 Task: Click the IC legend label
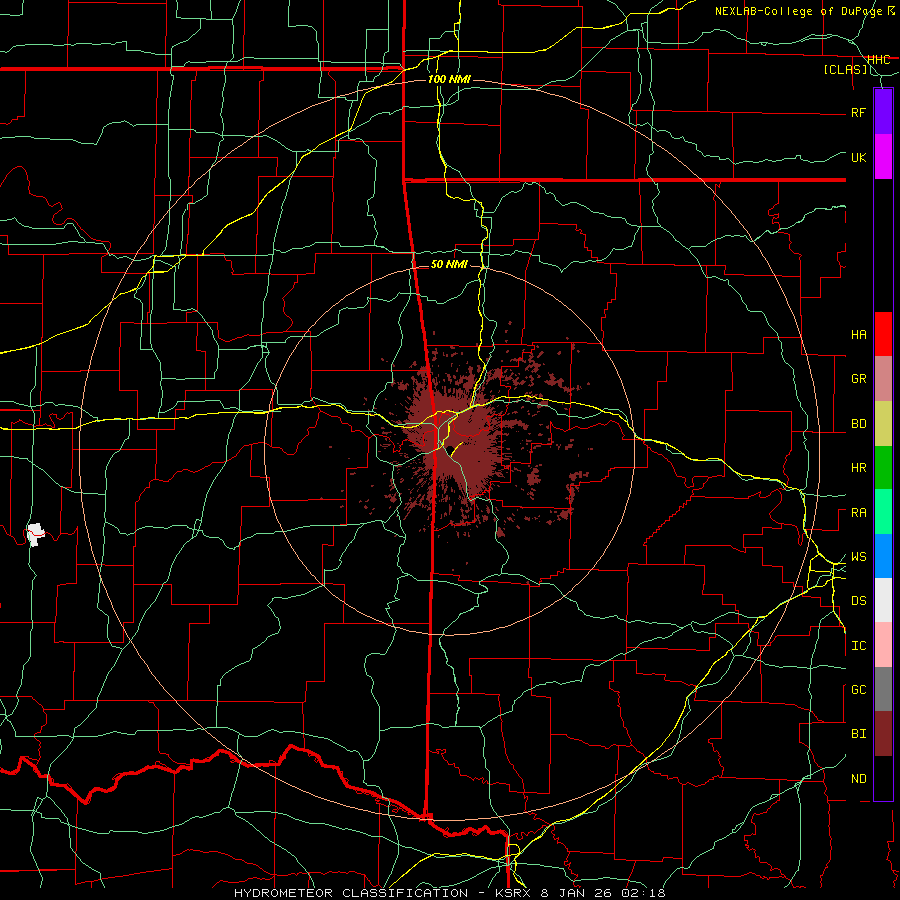coord(858,646)
